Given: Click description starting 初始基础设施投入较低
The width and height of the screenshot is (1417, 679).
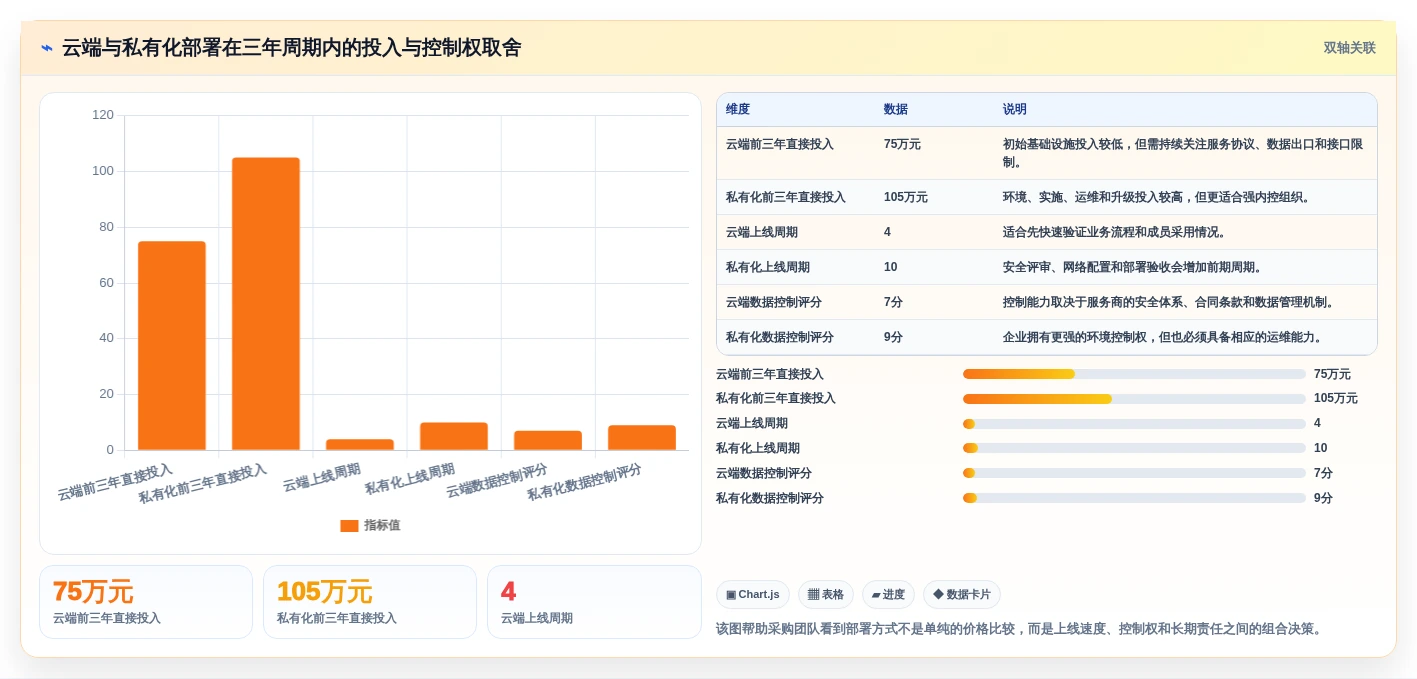Looking at the screenshot, I should pyautogui.click(x=1183, y=153).
